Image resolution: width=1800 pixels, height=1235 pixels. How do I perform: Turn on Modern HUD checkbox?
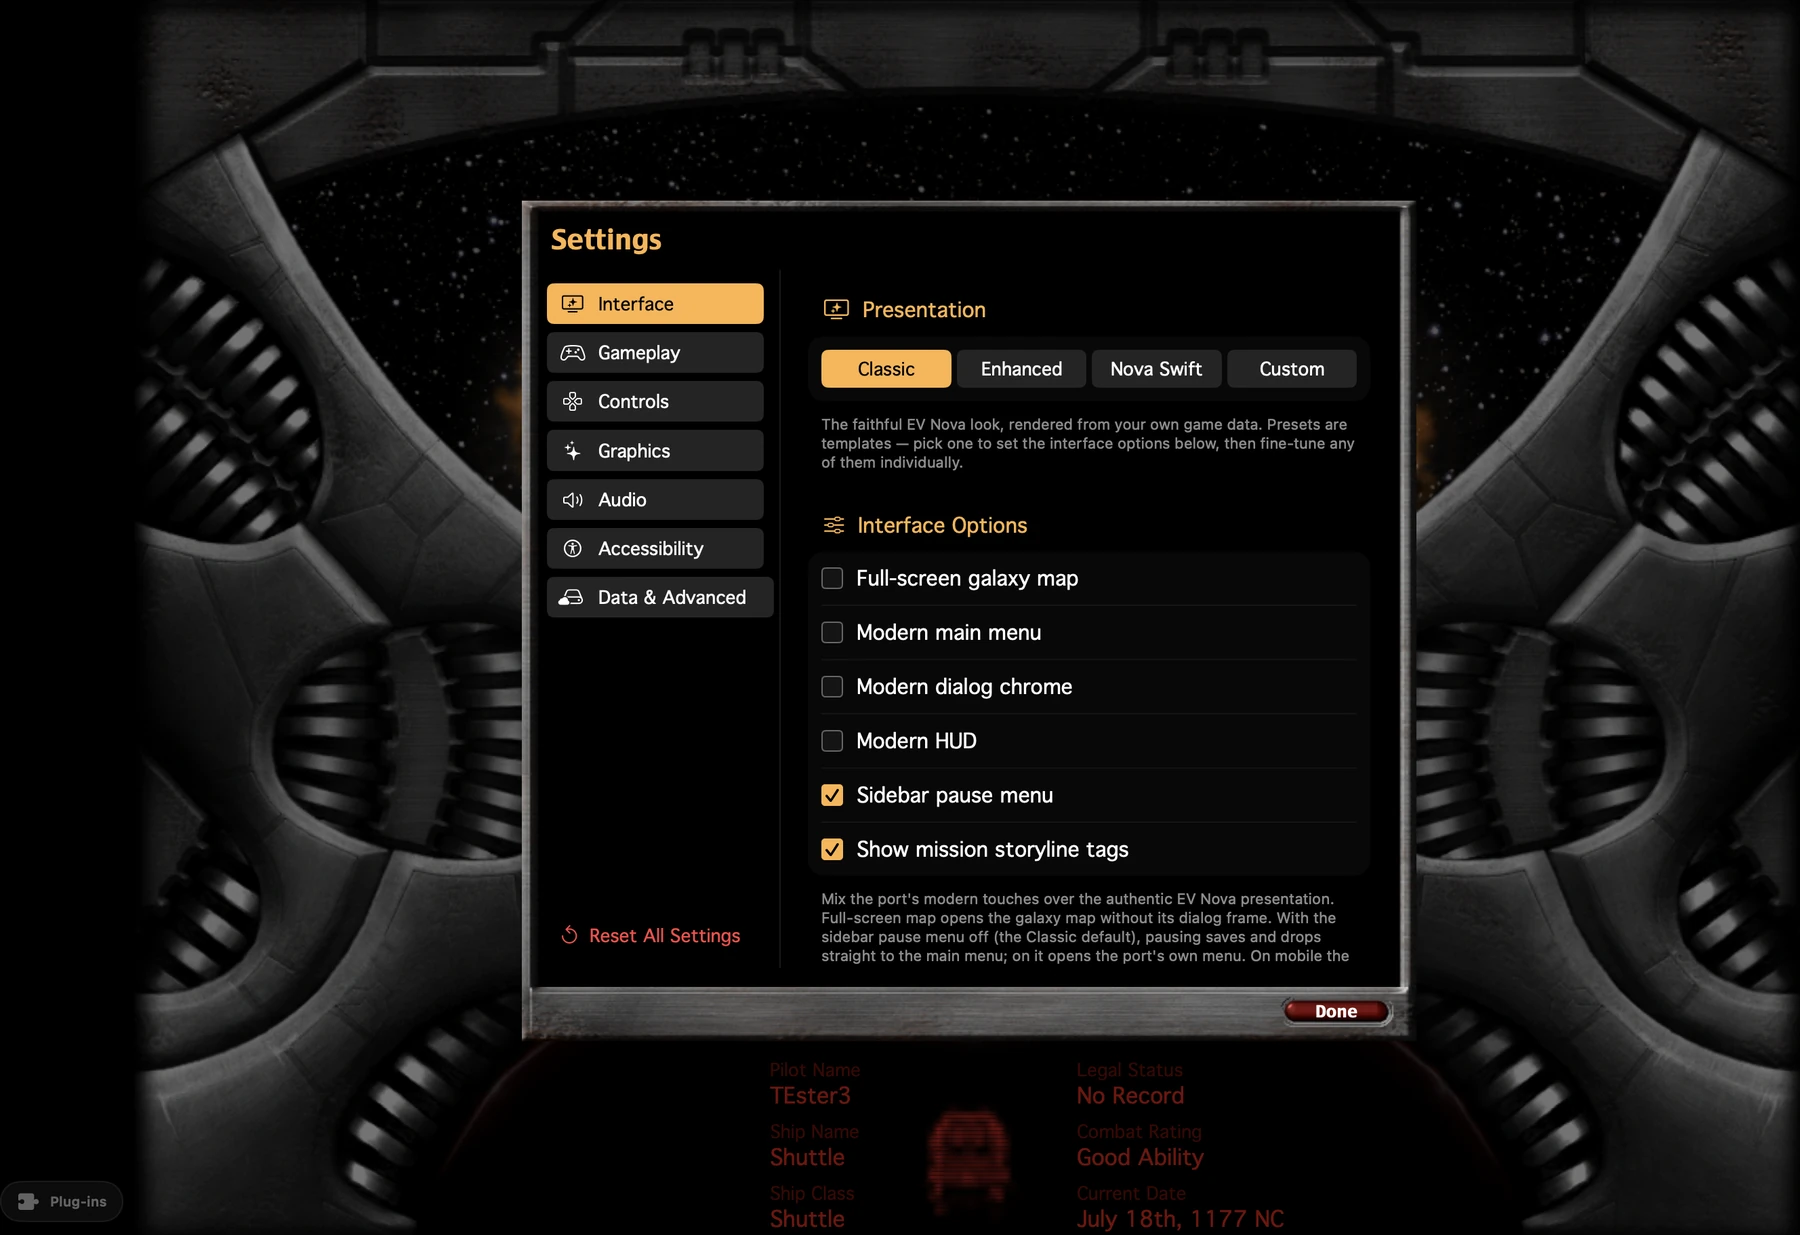(832, 741)
